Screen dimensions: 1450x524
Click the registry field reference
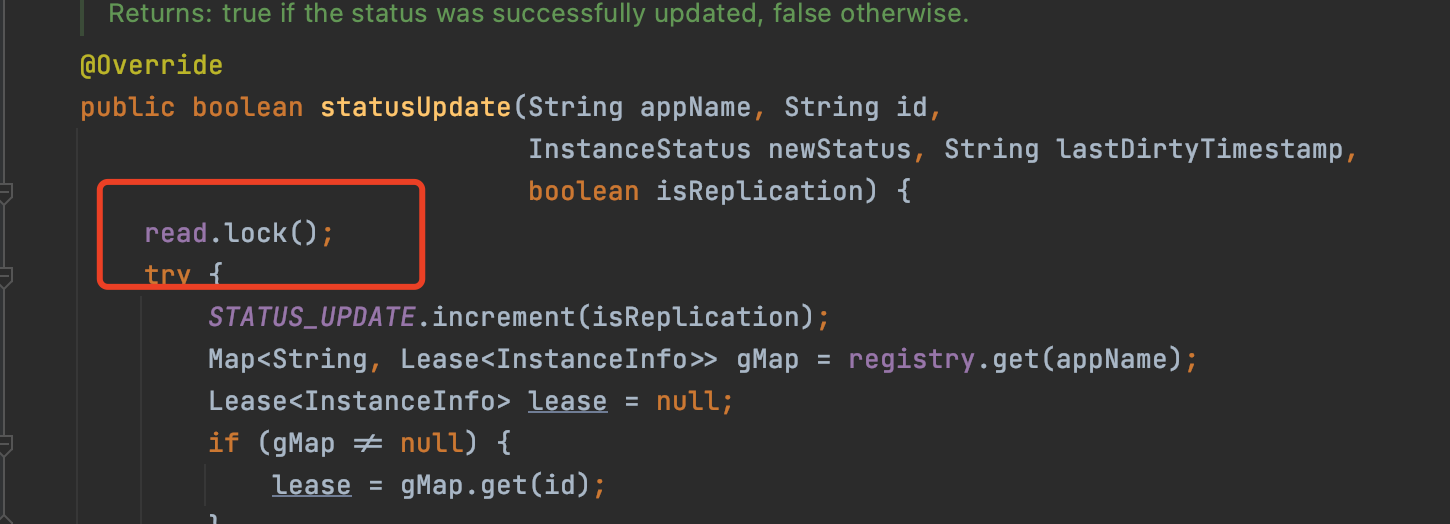click(911, 359)
